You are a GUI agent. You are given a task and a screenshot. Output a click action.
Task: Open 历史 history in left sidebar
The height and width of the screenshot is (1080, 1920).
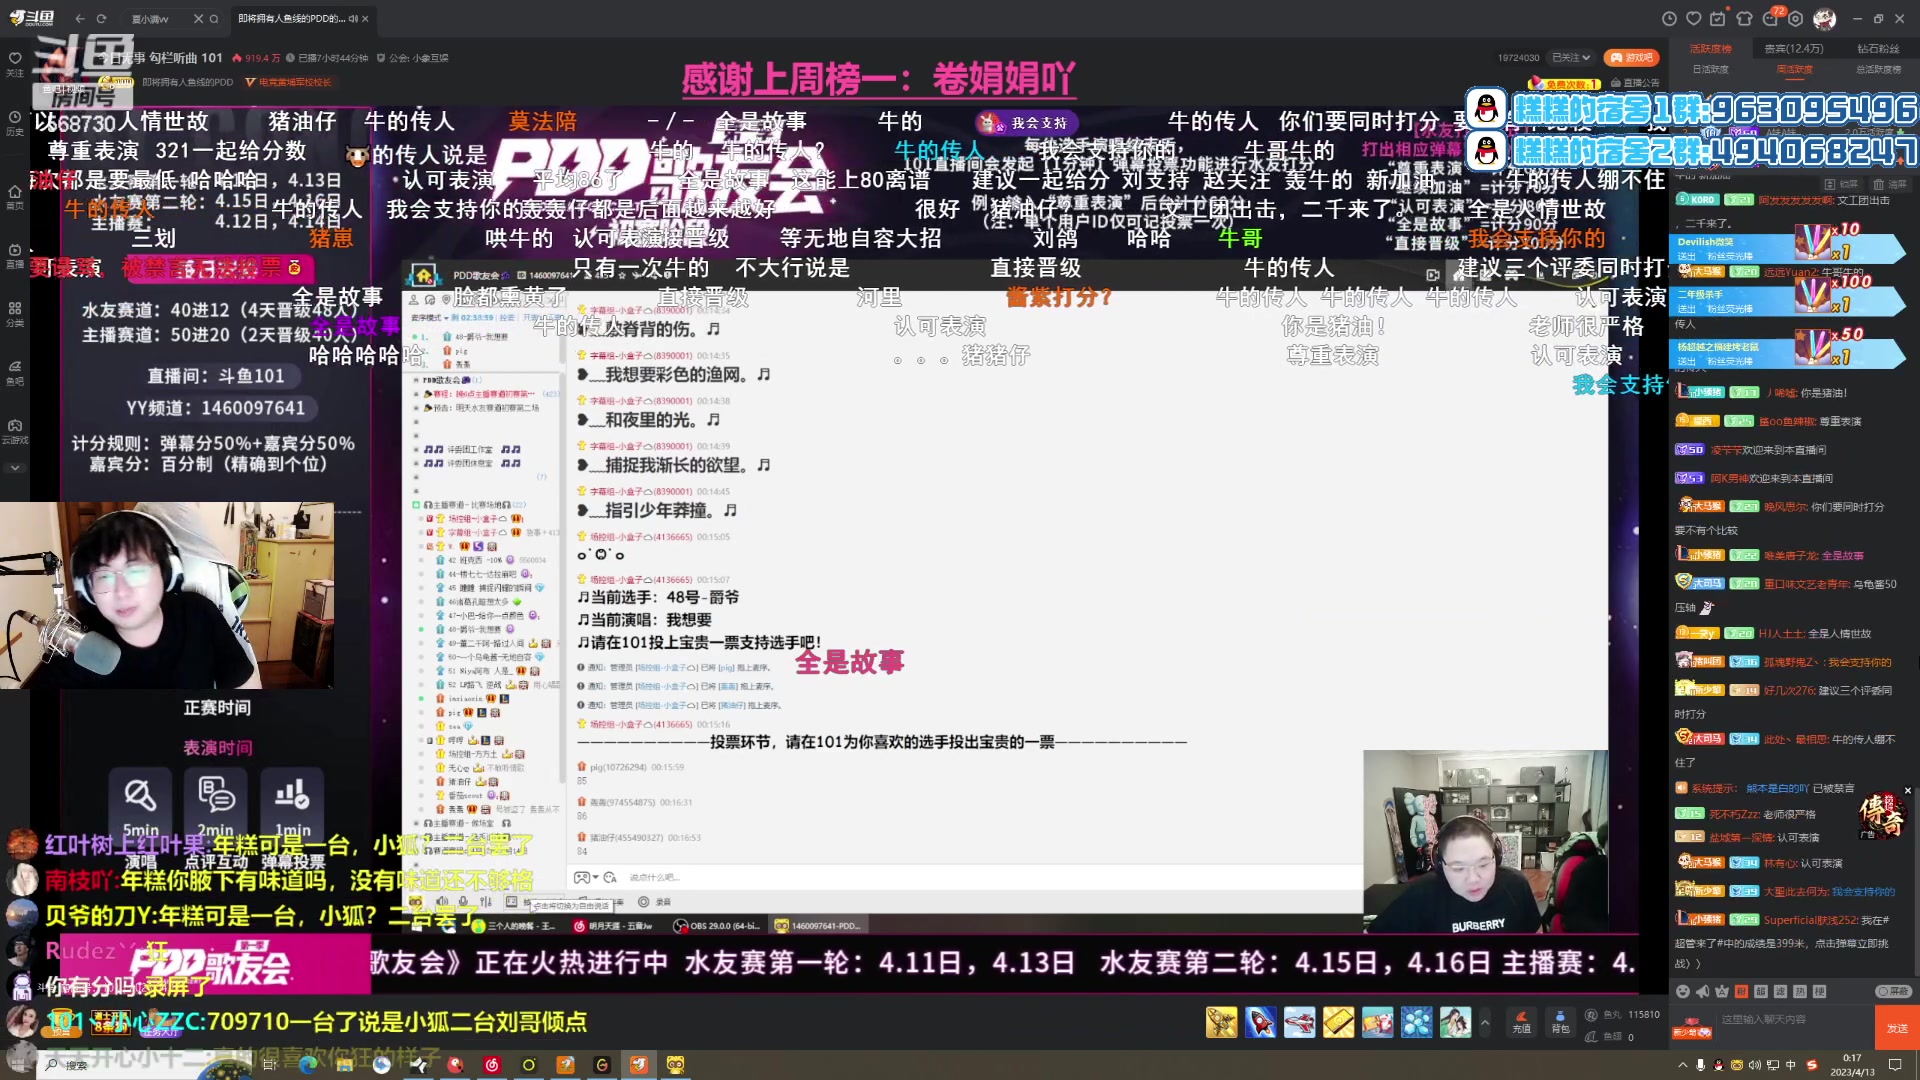tap(15, 122)
